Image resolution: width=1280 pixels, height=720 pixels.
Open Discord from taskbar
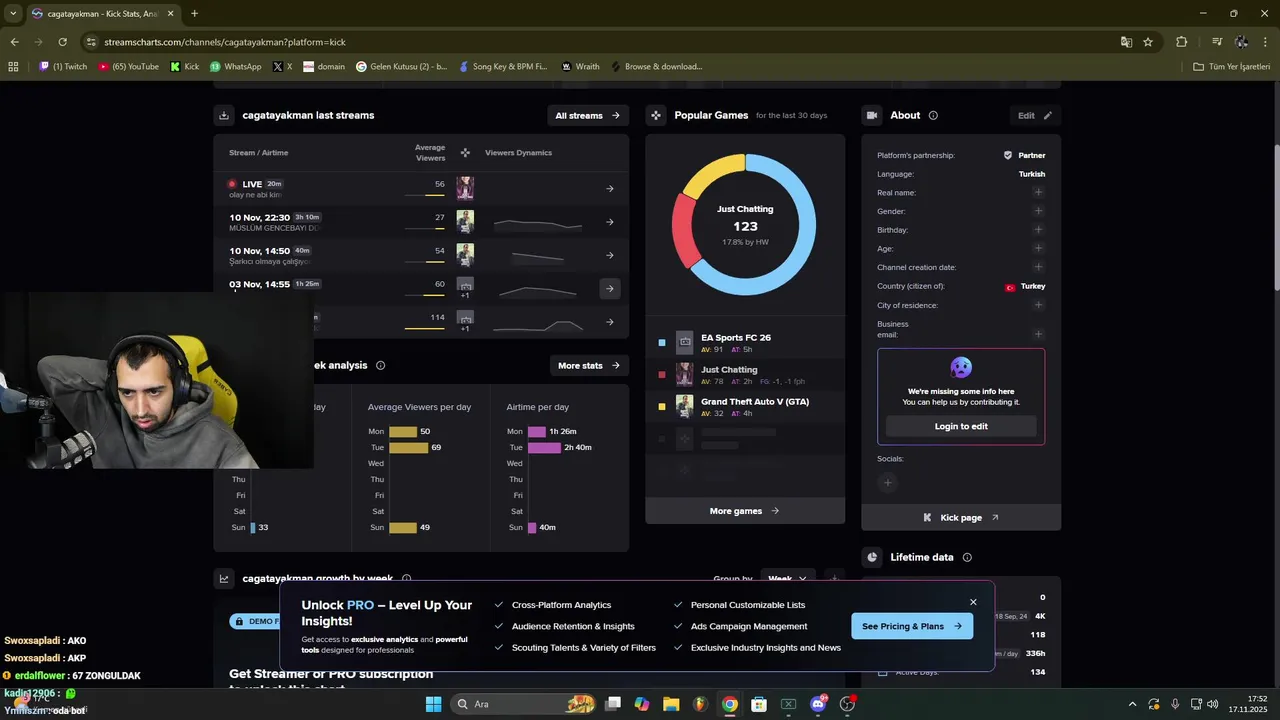click(818, 704)
